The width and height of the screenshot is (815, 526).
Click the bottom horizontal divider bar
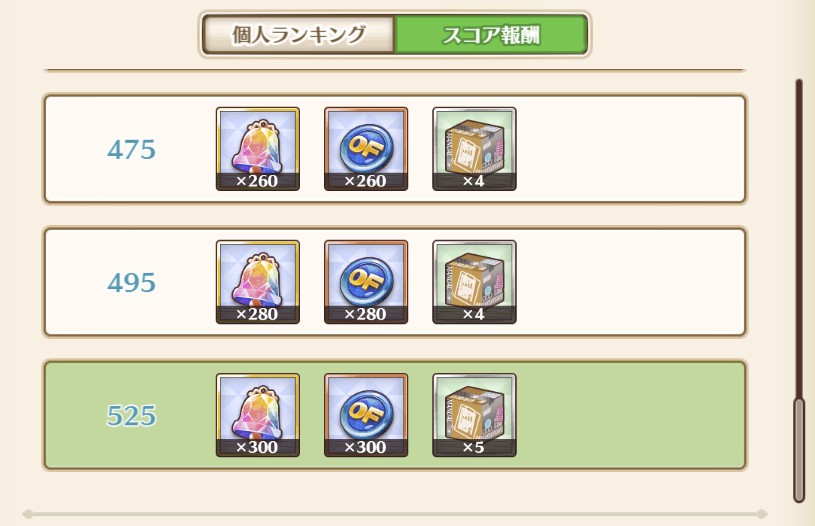(395, 514)
